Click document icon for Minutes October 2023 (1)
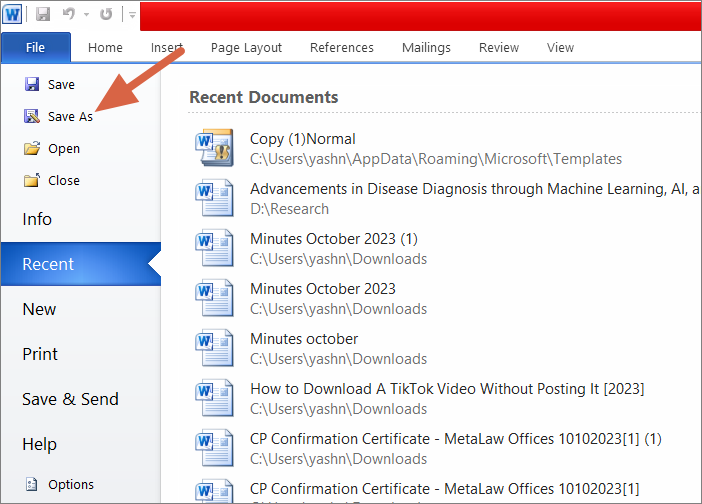702x504 pixels. coord(214,248)
